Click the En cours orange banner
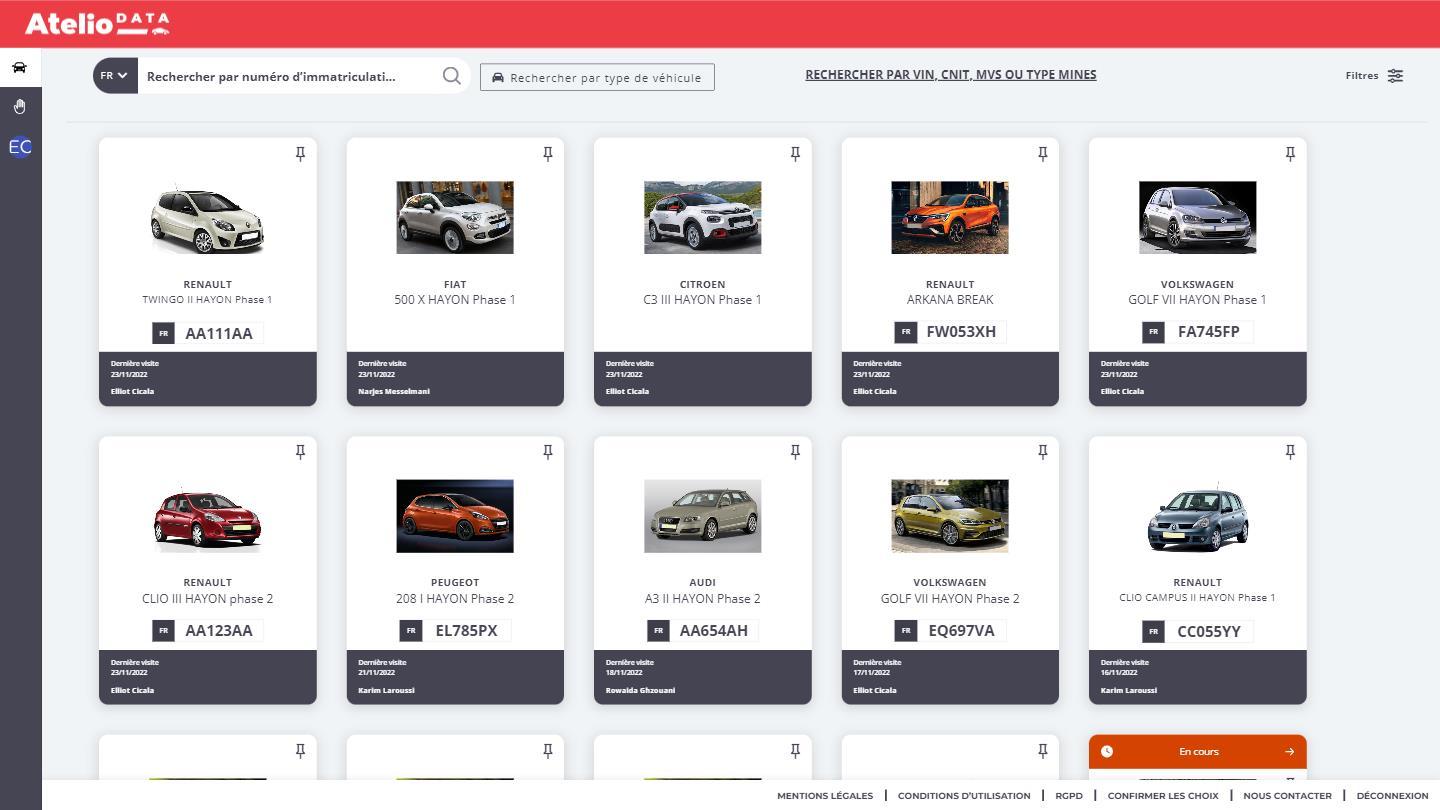Viewport: 1440px width, 810px height. tap(1198, 752)
